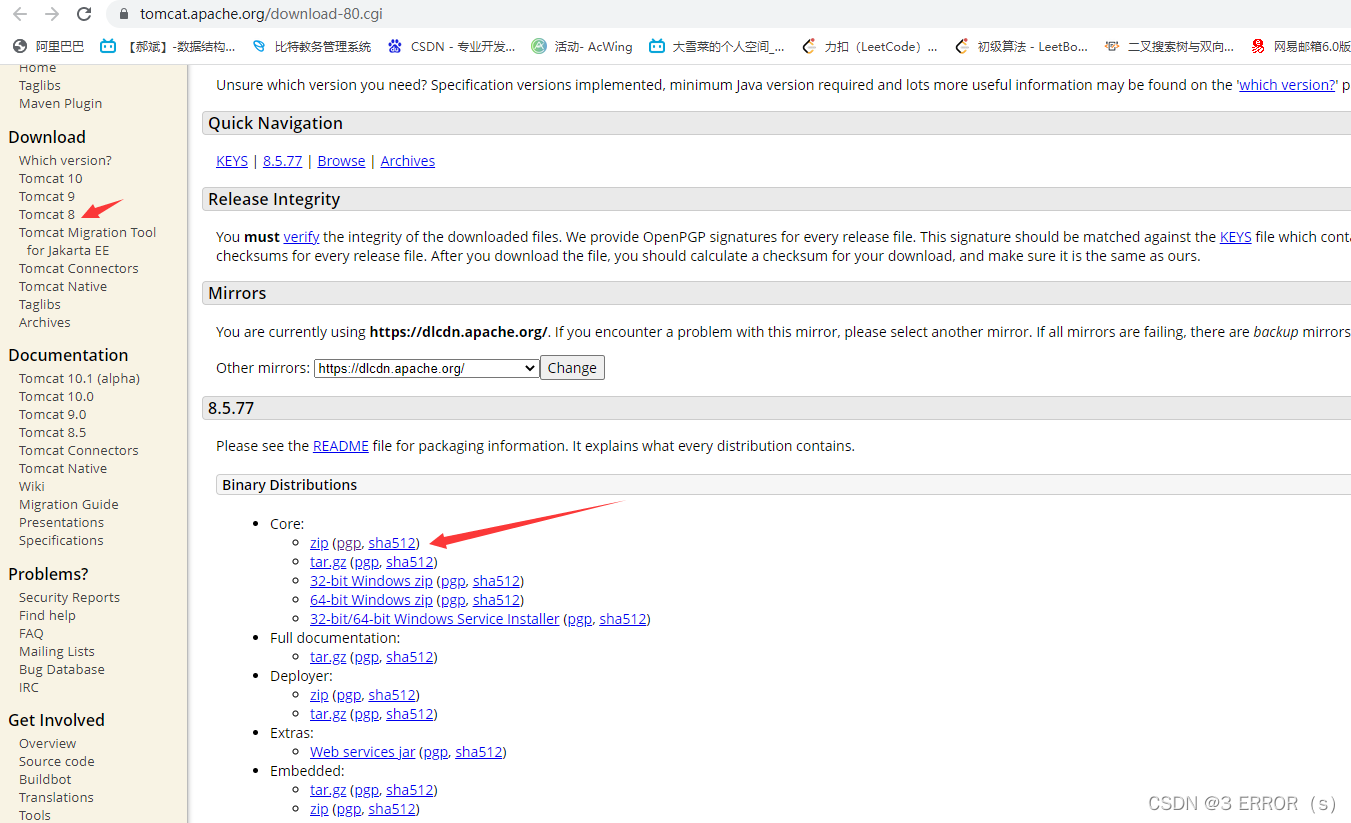Viewport: 1351px width, 823px height.
Task: Open the Mailing Lists sidebar link
Action: coord(57,651)
